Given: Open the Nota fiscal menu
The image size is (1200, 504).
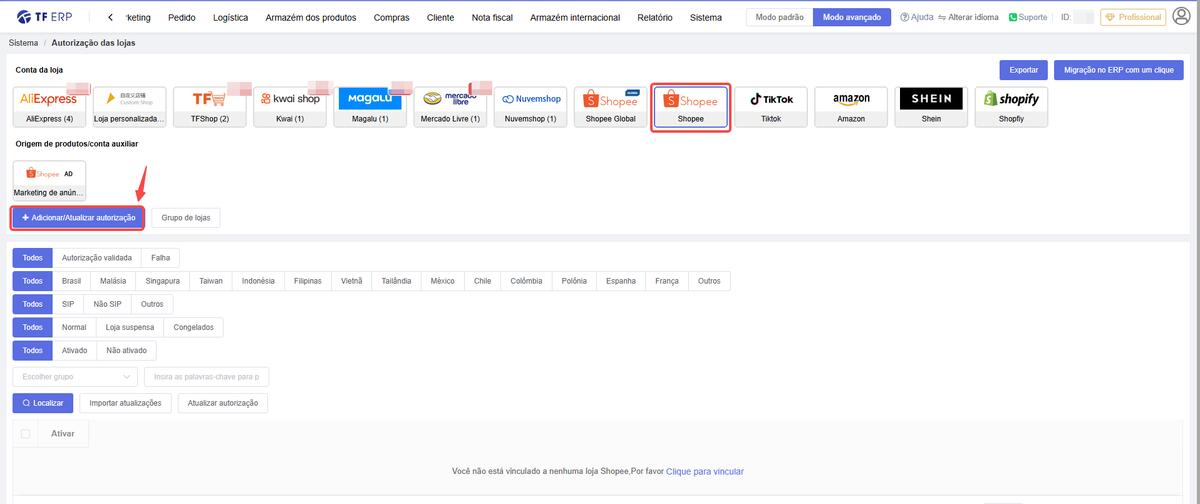Looking at the screenshot, I should click(492, 17).
